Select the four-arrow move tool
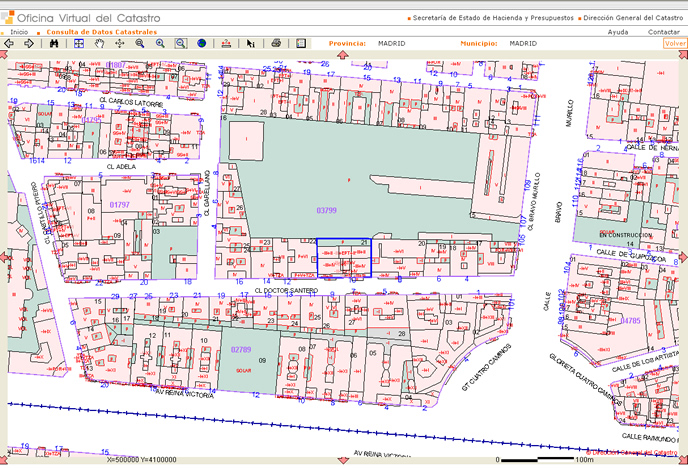This screenshot has height=468, width=688. [118, 44]
